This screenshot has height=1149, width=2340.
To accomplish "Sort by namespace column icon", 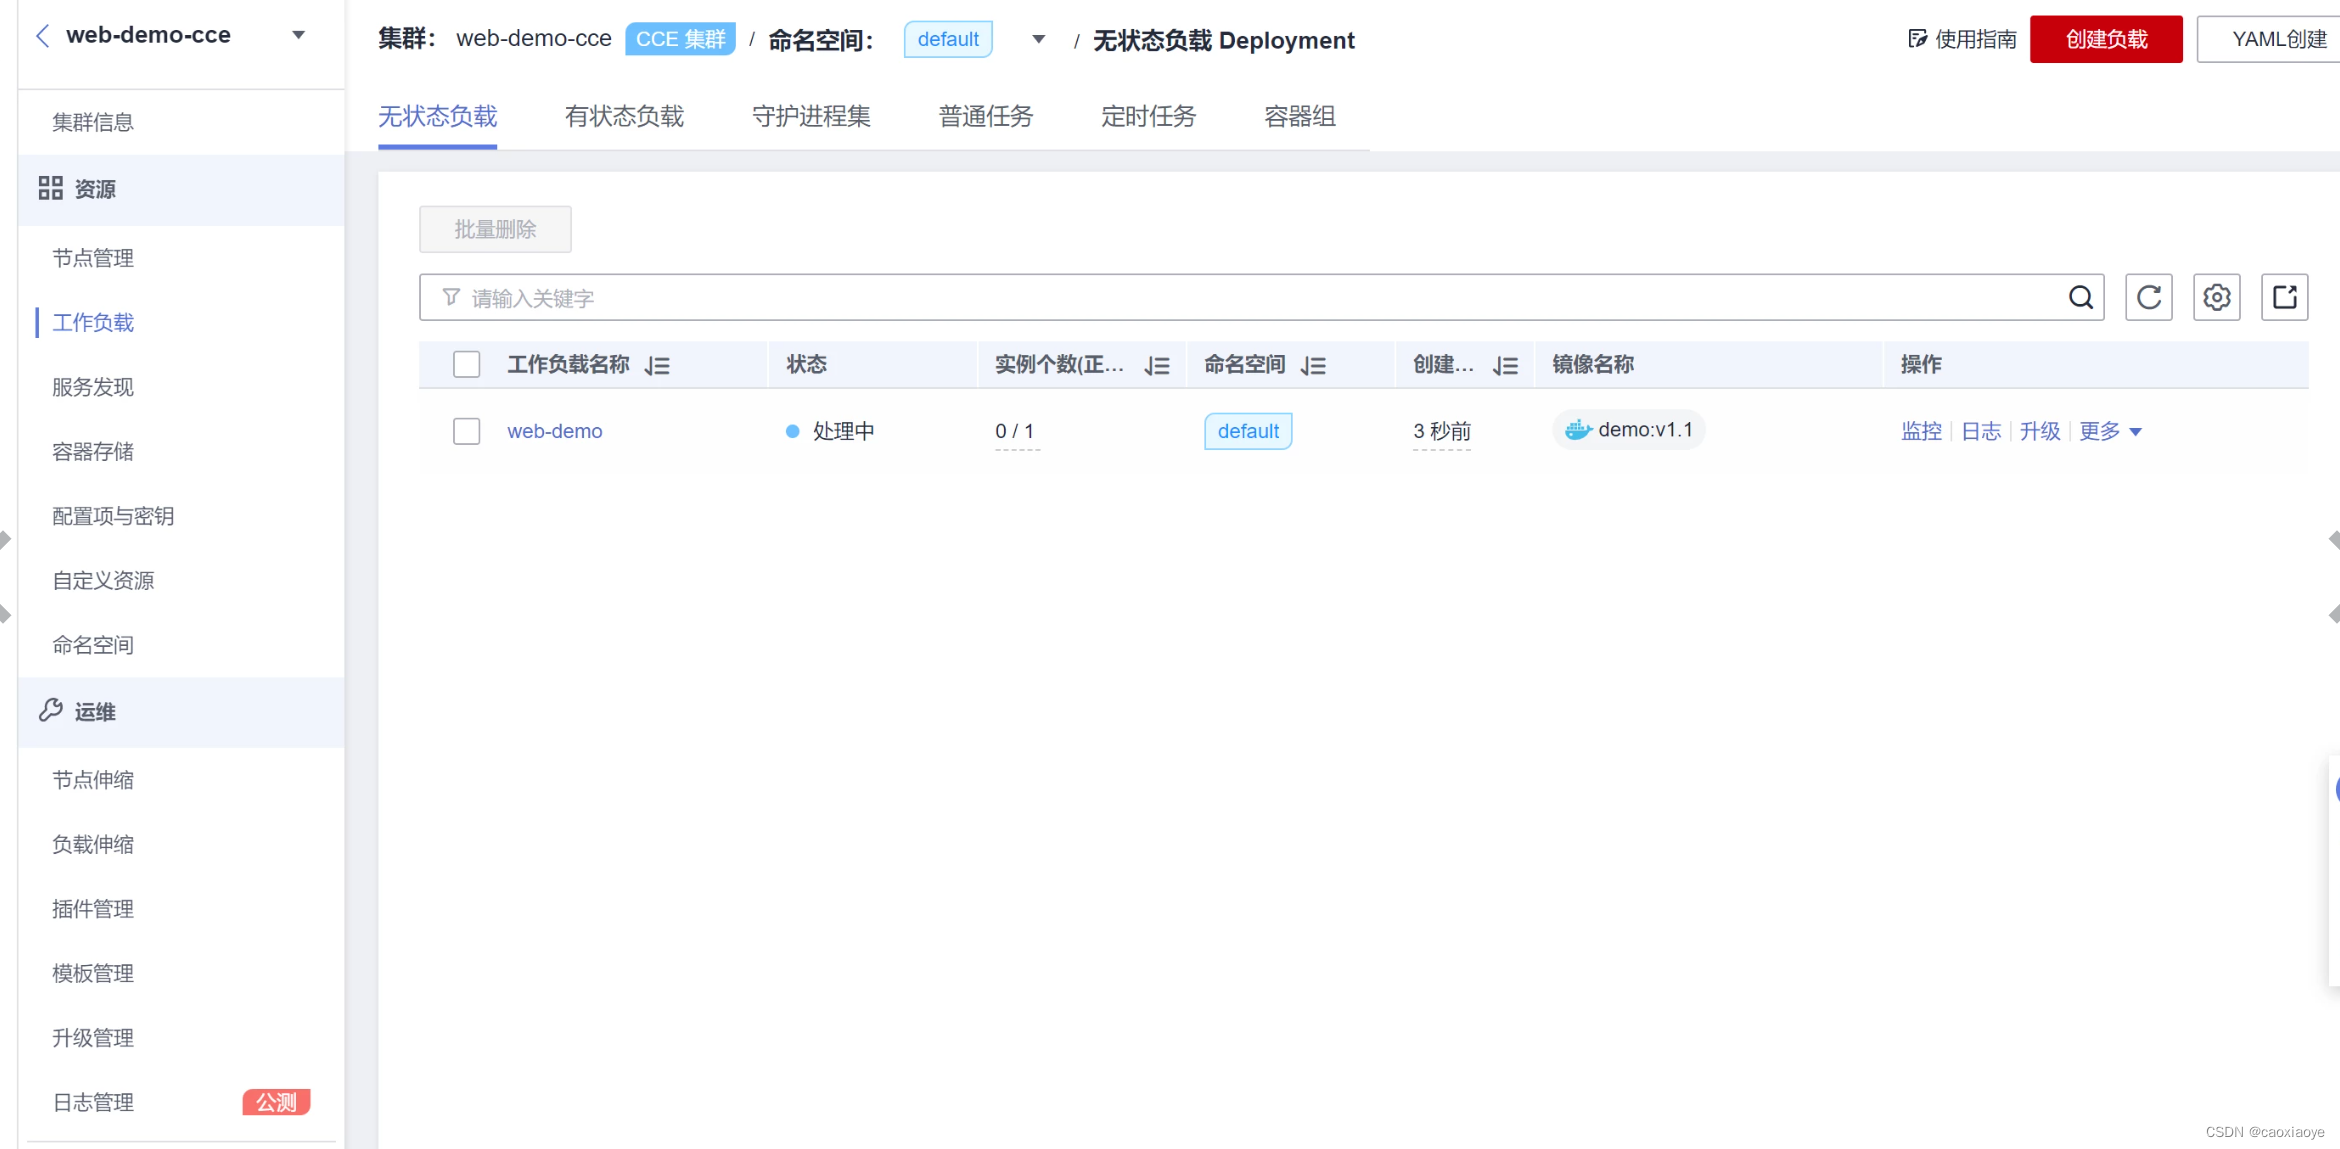I will (x=1313, y=366).
